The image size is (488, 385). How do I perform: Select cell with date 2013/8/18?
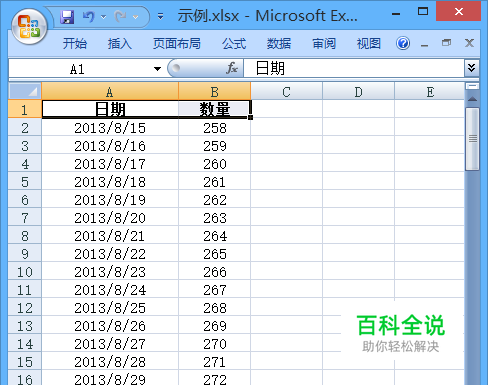[110, 182]
